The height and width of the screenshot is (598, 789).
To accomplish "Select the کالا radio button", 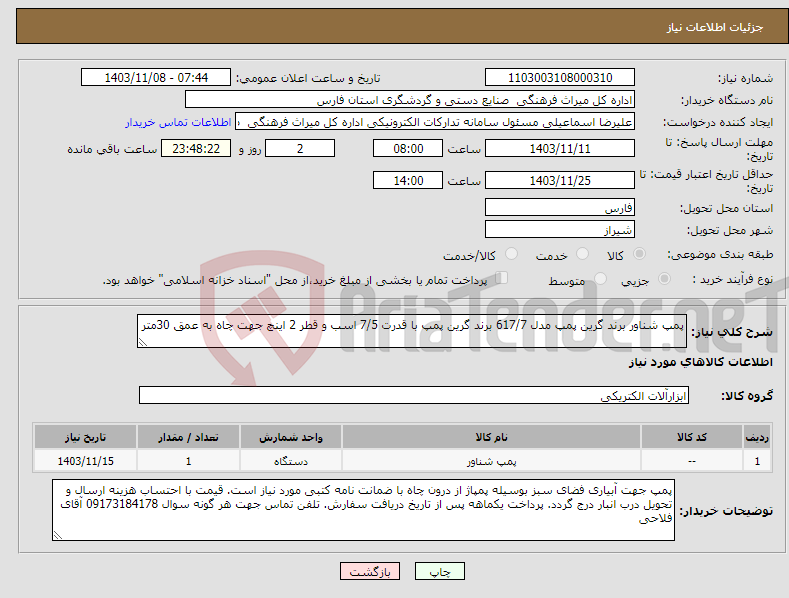I will coord(639,254).
